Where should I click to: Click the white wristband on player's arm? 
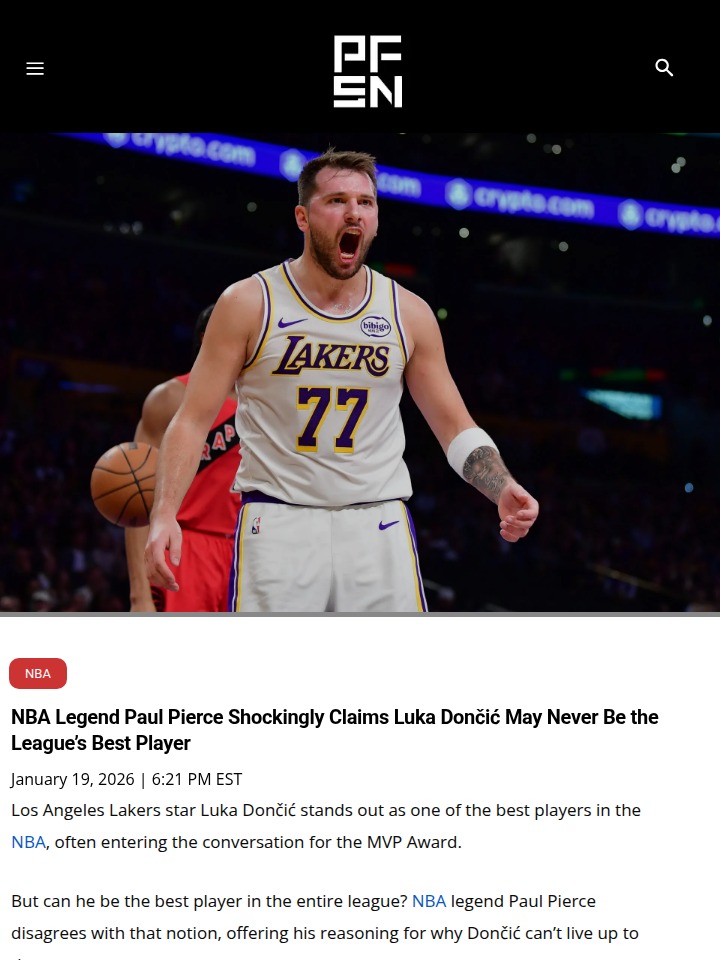472,450
